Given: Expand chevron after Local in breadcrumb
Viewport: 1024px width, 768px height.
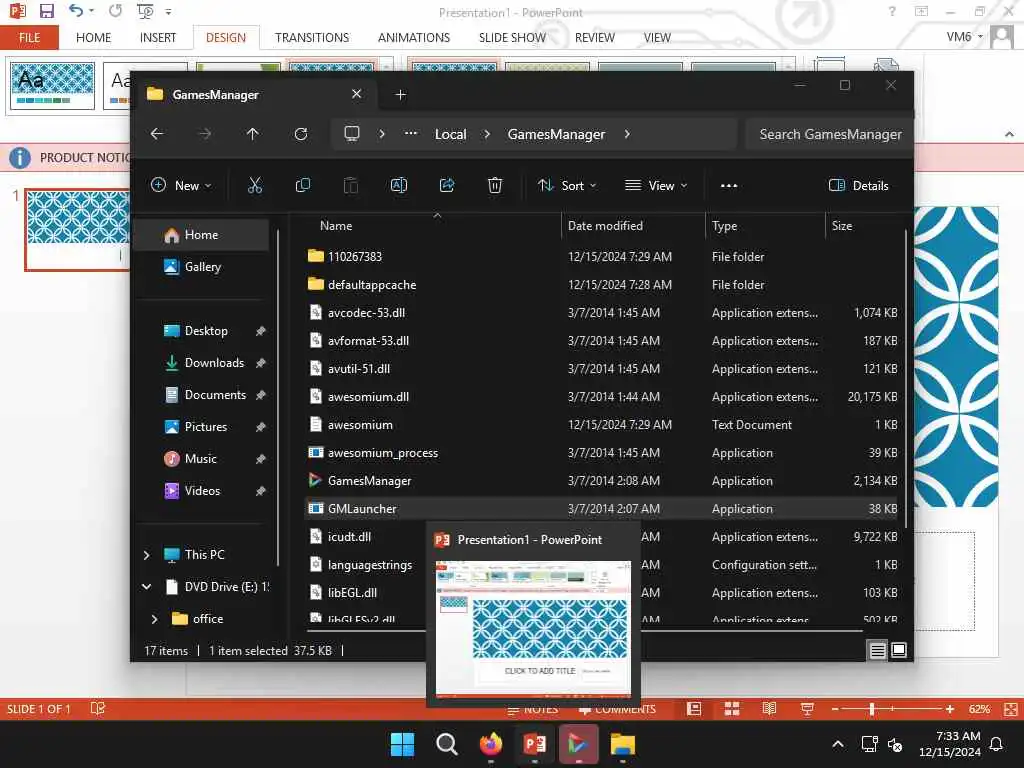Looking at the screenshot, I should coord(487,134).
